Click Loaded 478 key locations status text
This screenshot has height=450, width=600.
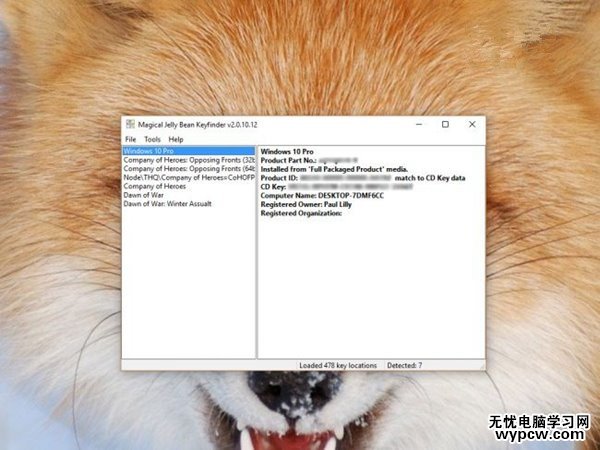pos(338,365)
